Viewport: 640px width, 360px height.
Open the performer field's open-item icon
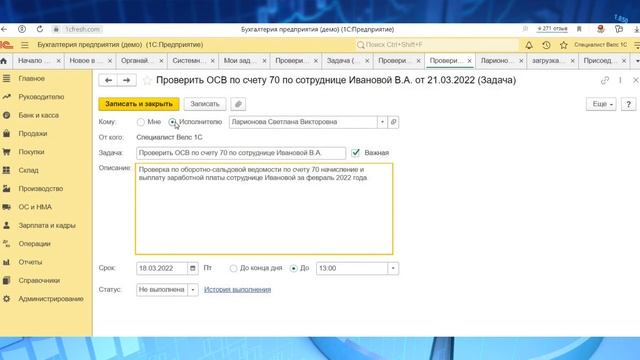[x=393, y=122]
